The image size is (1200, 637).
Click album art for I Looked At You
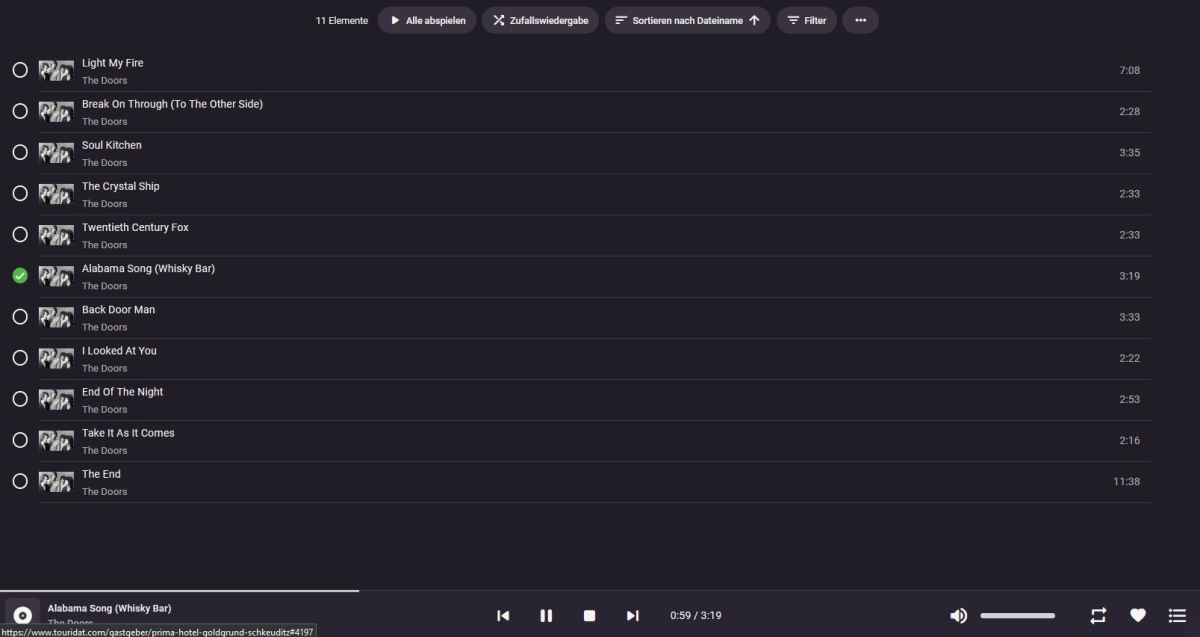click(56, 358)
